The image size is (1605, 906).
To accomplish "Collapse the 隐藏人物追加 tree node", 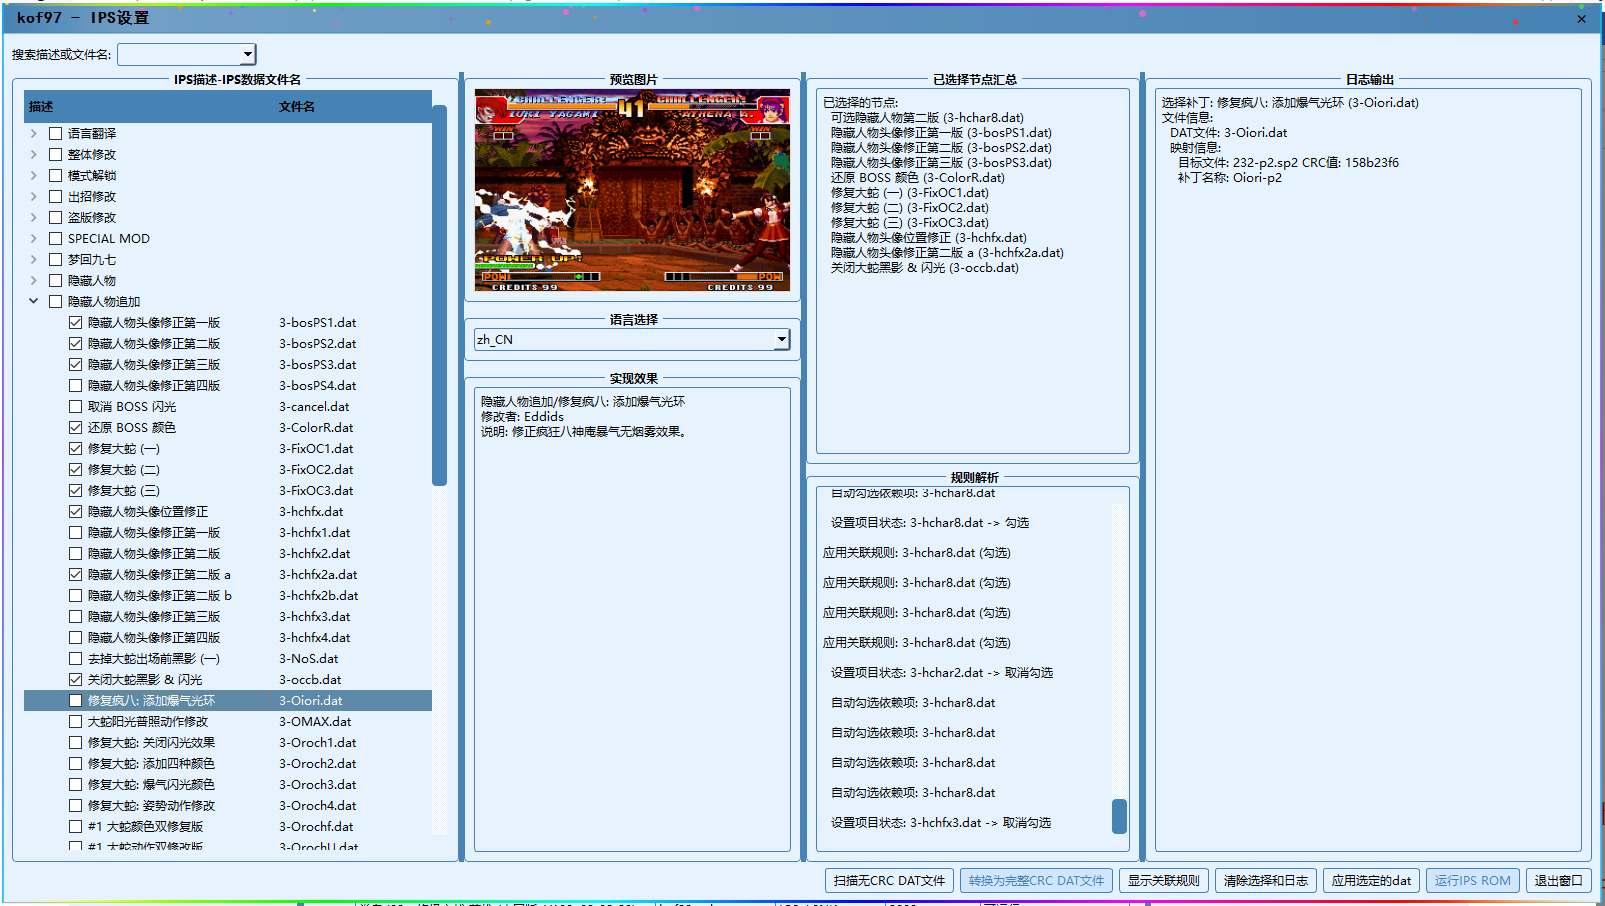I will click(x=33, y=301).
